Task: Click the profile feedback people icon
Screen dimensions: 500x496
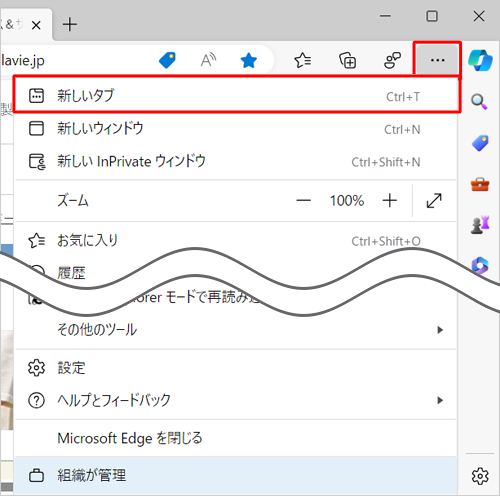Action: 392,60
